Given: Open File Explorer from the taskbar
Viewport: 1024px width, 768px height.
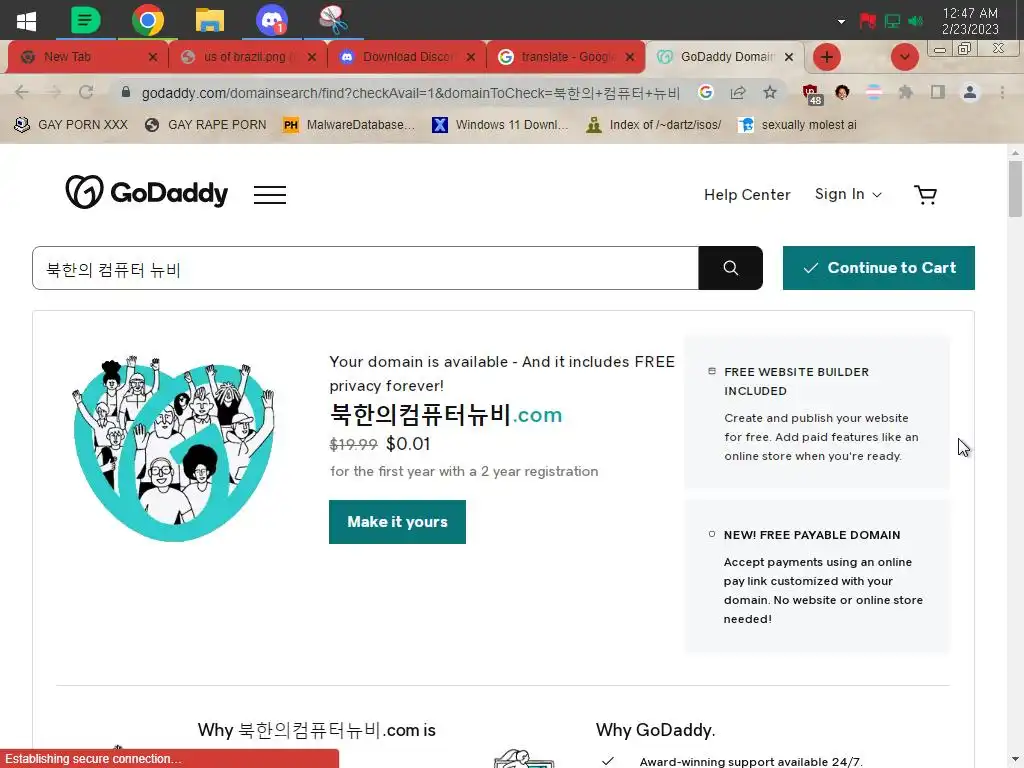Looking at the screenshot, I should 210,20.
